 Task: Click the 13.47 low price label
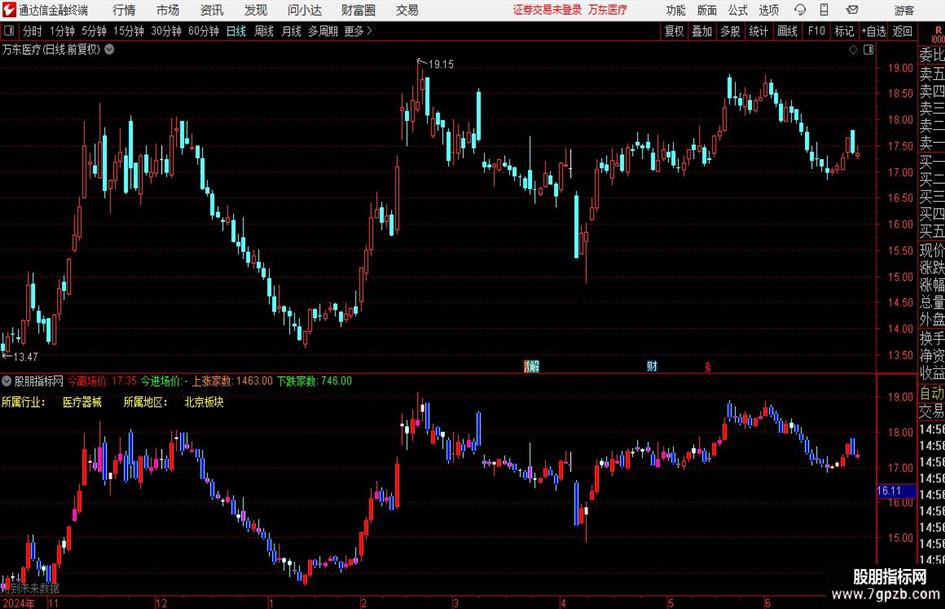[x=25, y=357]
